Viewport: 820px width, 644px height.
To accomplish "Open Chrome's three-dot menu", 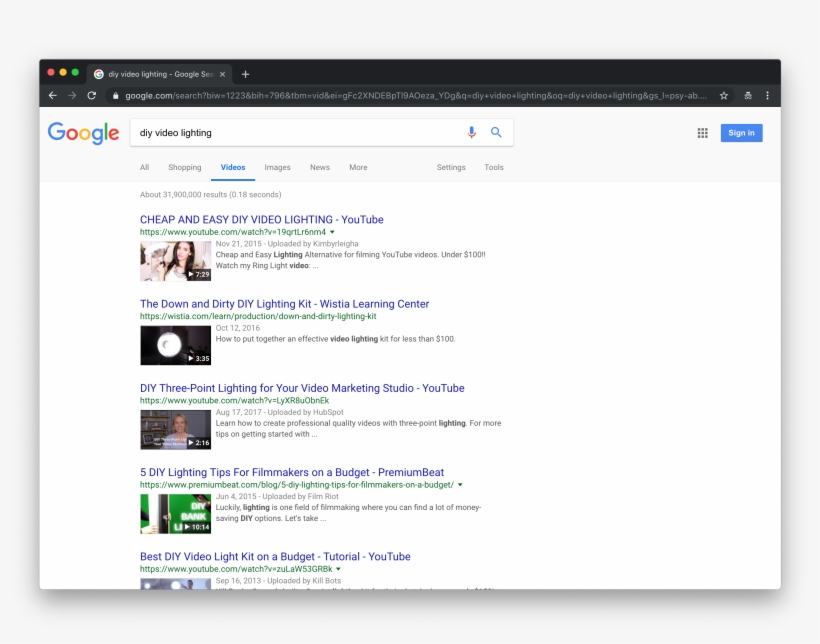I will point(767,96).
